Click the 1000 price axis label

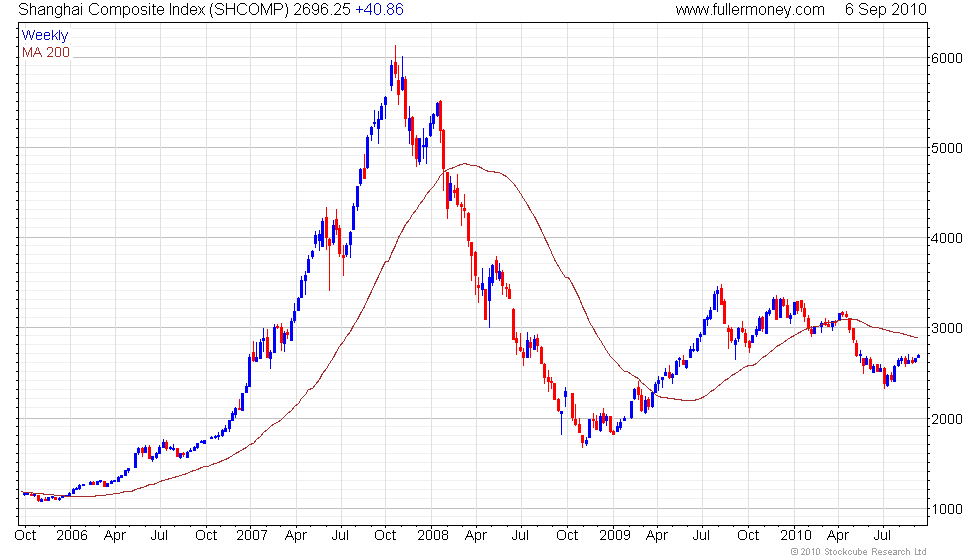pyautogui.click(x=947, y=509)
